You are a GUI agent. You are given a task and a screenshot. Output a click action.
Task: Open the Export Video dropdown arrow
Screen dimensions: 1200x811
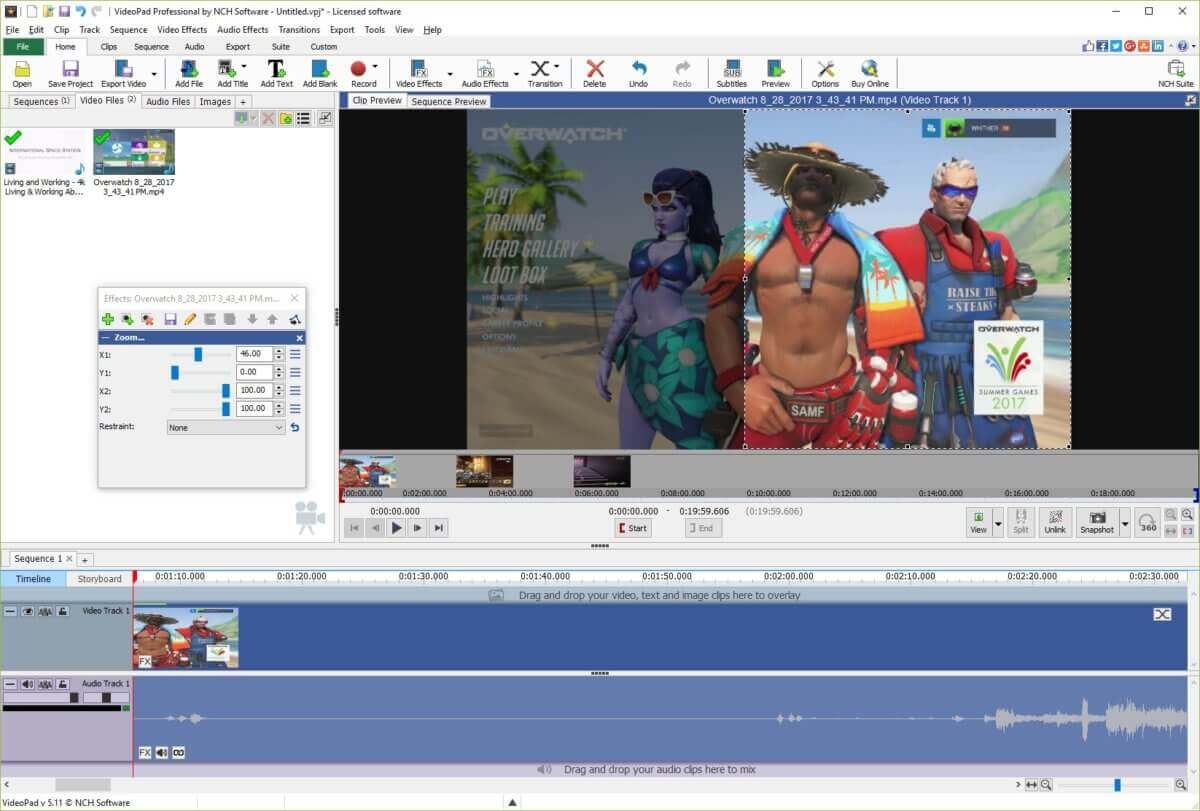pos(154,73)
